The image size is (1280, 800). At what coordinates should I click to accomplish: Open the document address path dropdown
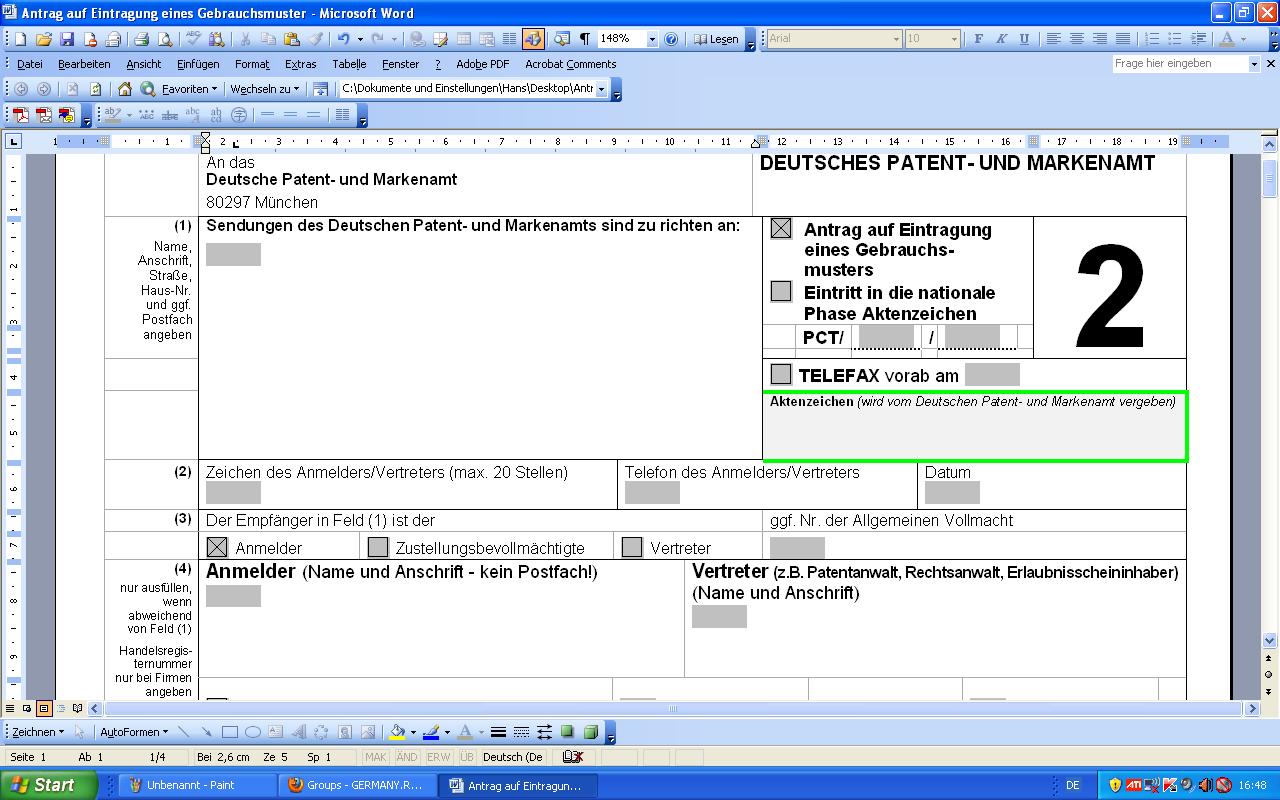tap(602, 89)
